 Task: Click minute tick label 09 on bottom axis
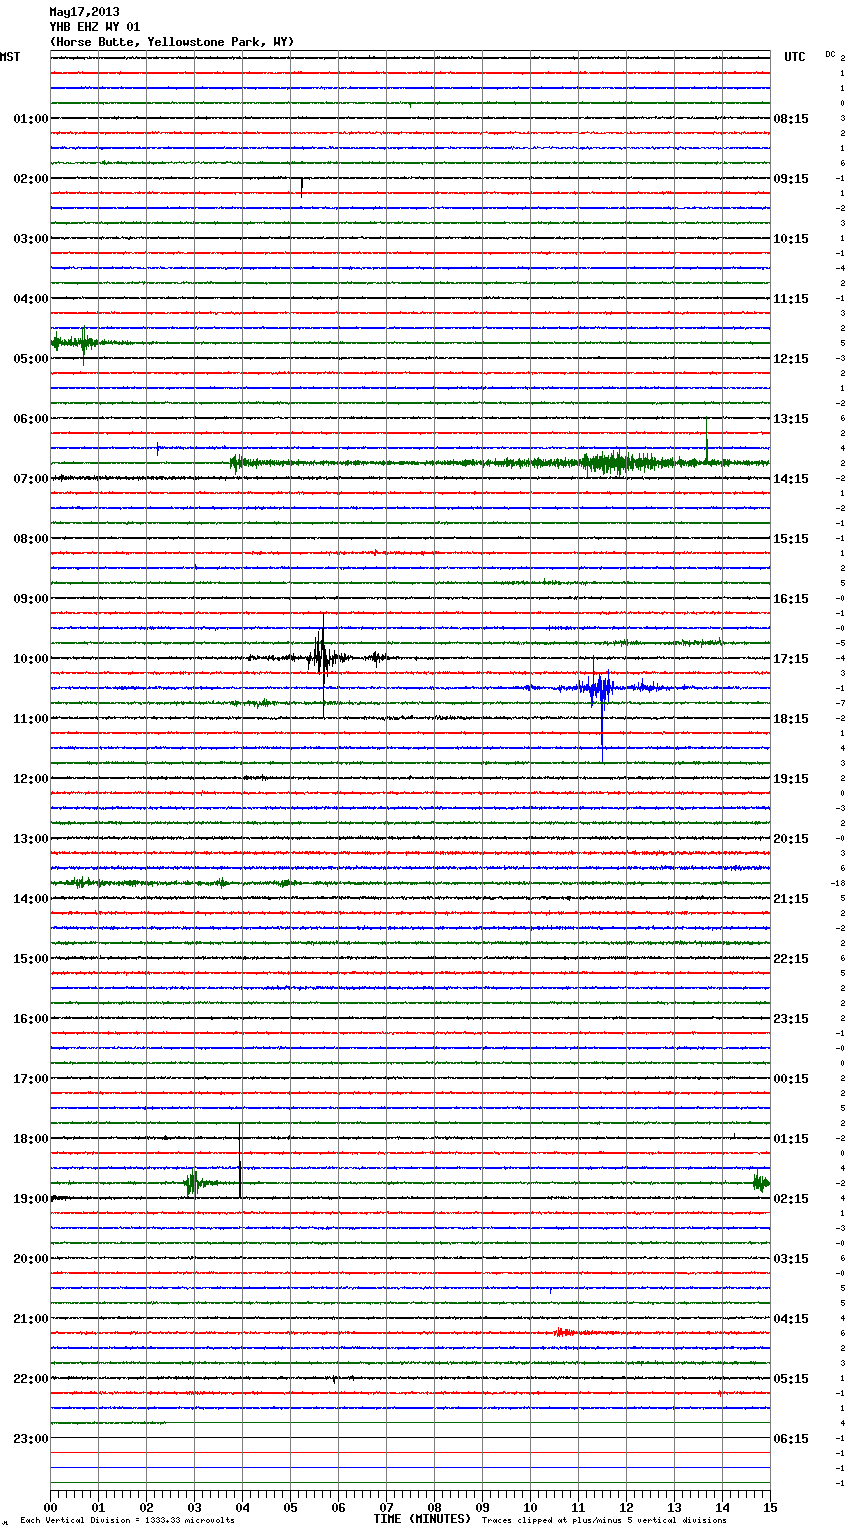[x=482, y=1508]
